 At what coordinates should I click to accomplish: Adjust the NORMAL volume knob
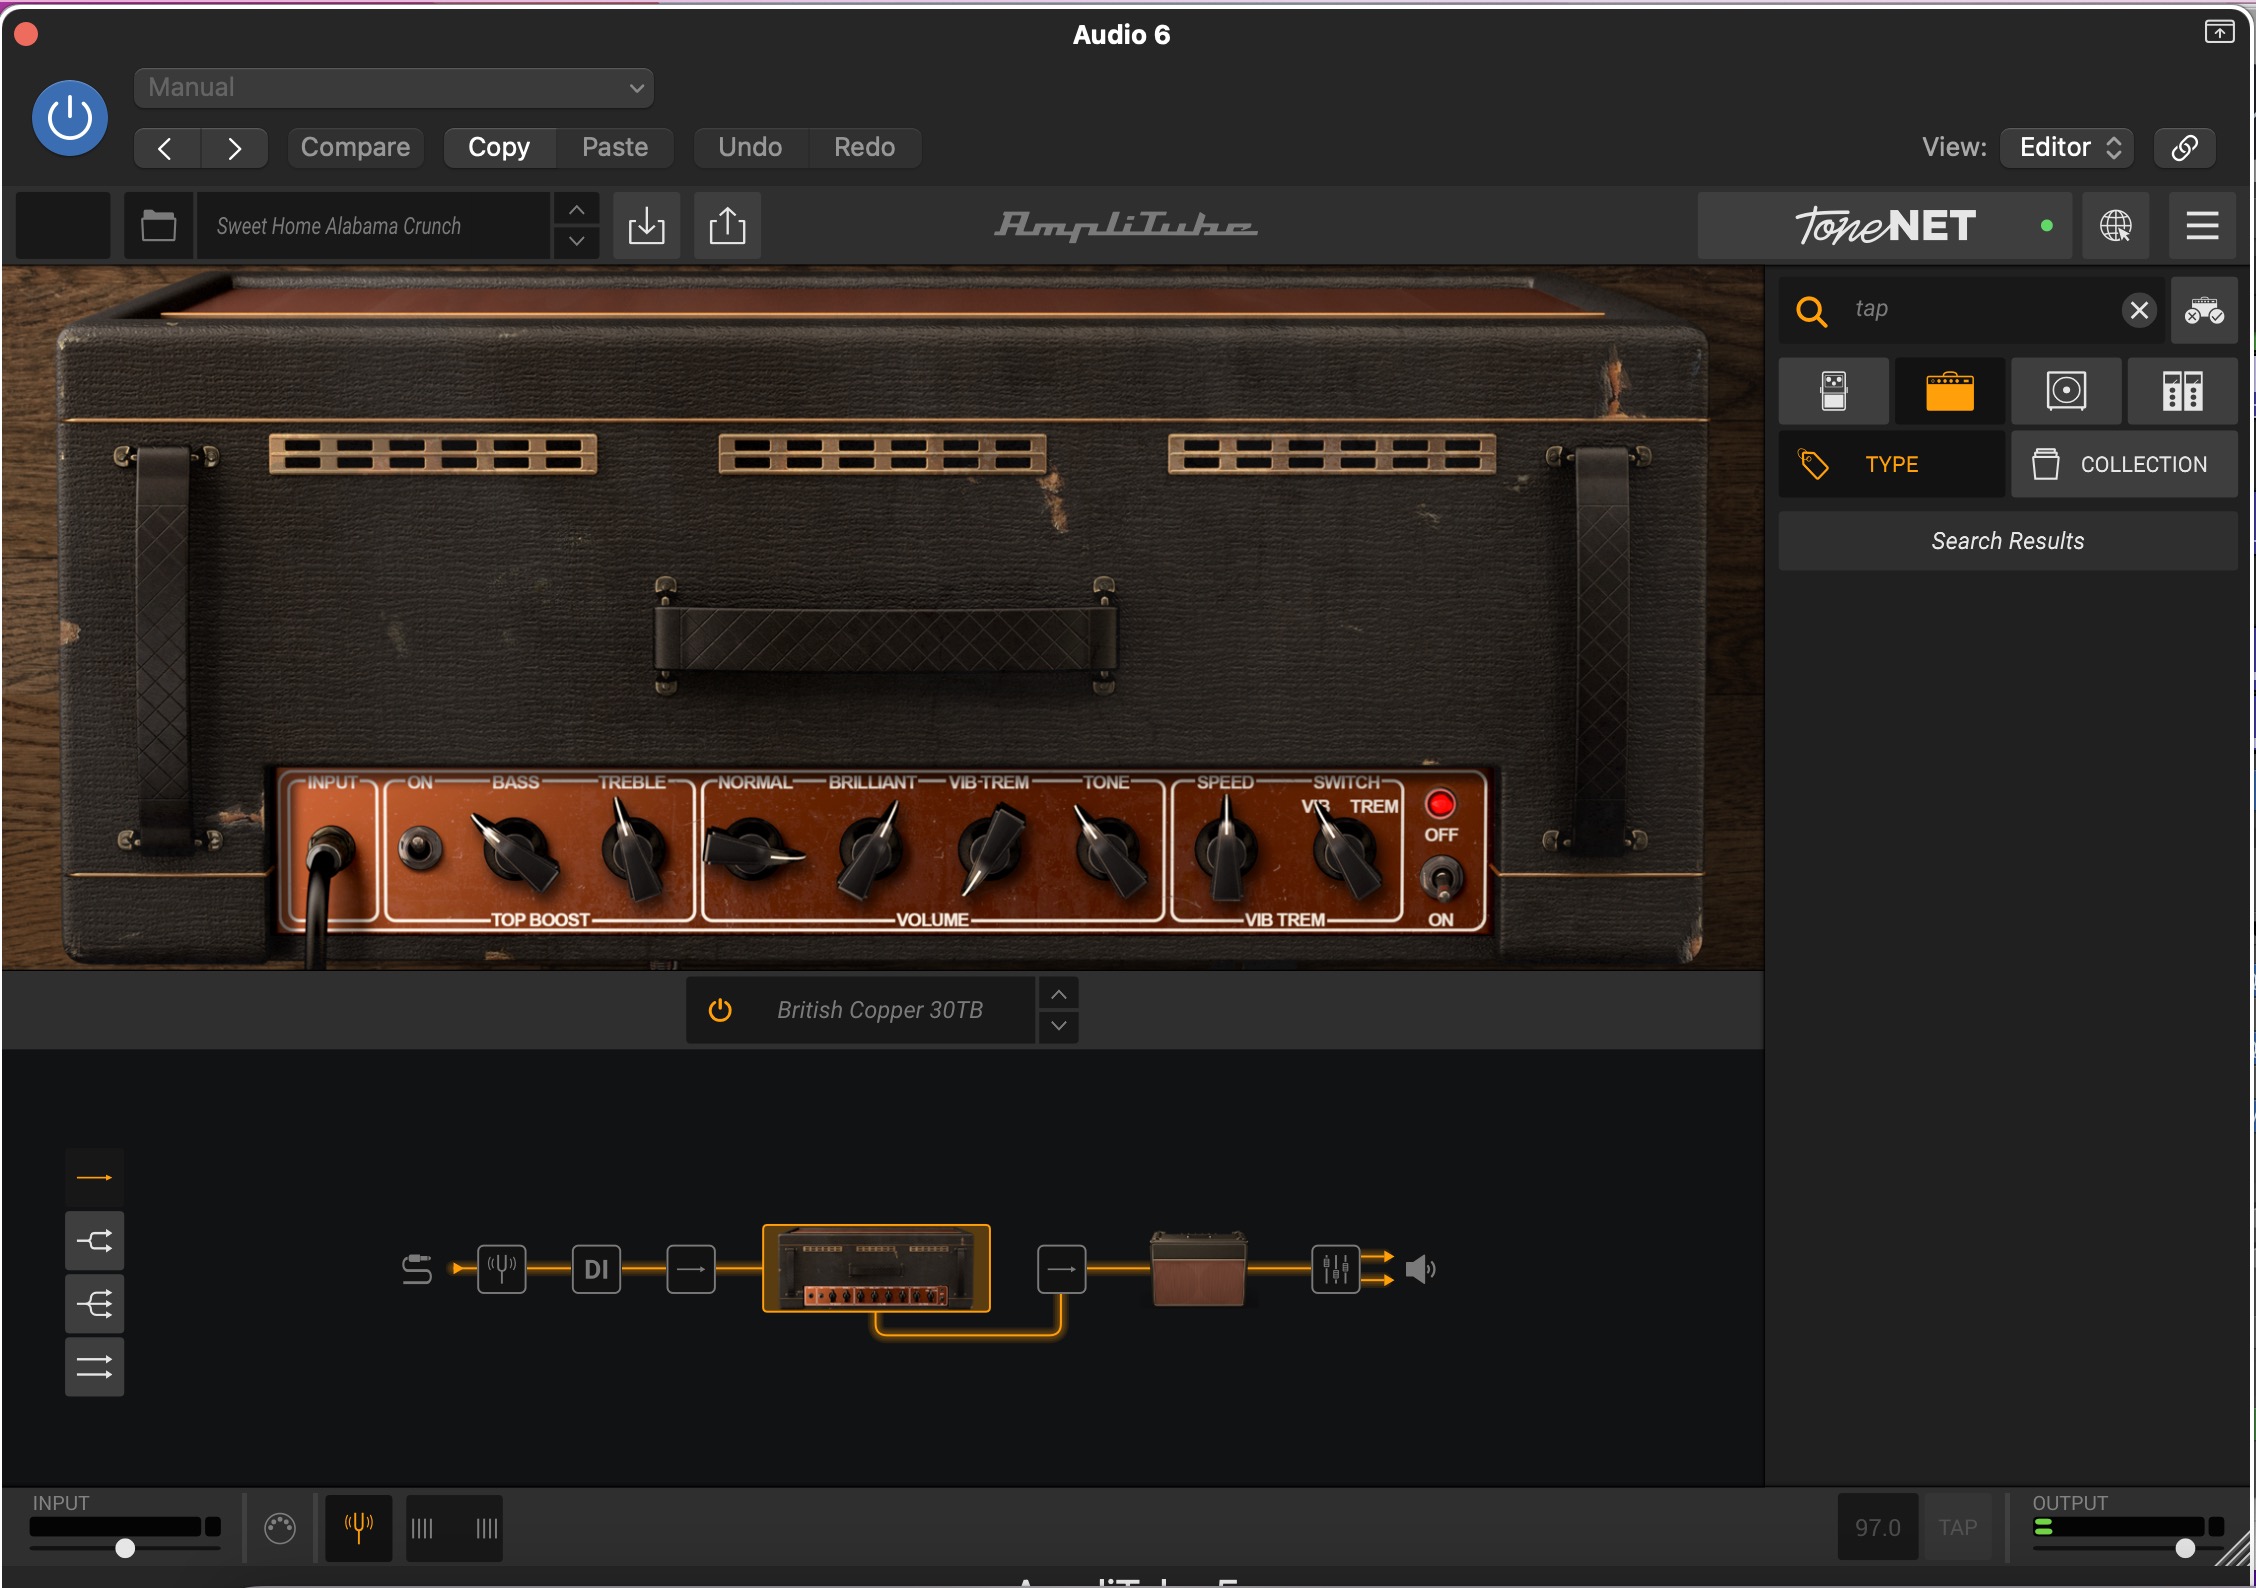(752, 850)
